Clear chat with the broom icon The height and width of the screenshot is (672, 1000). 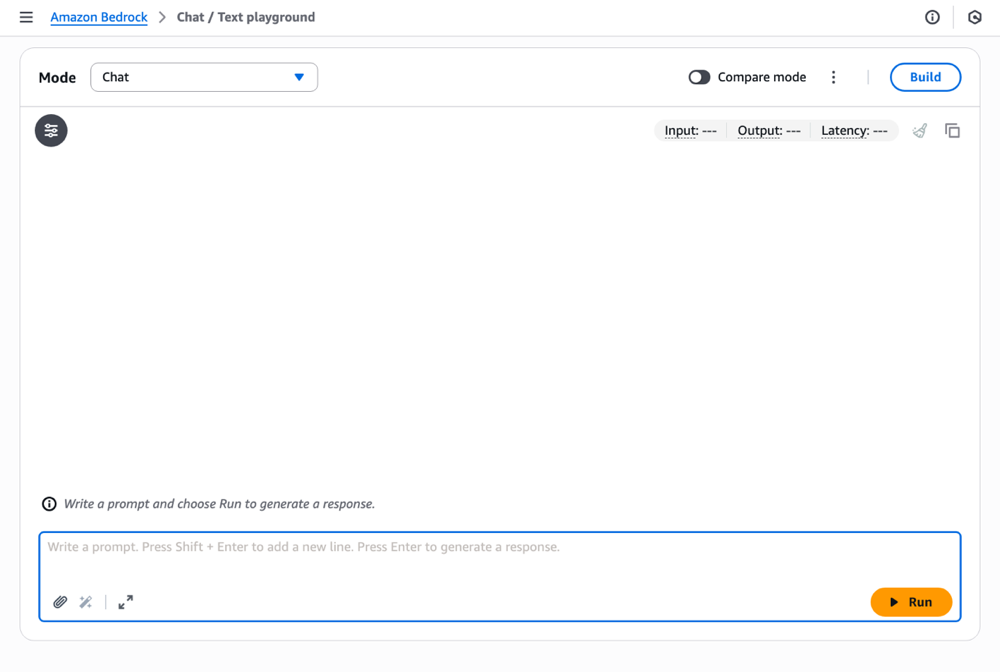920,131
